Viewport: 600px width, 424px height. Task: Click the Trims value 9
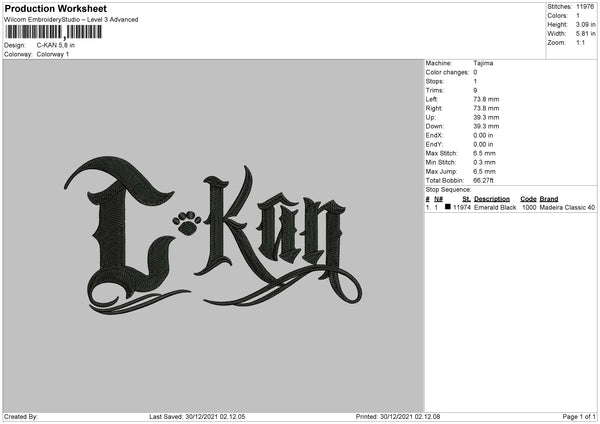(475, 90)
